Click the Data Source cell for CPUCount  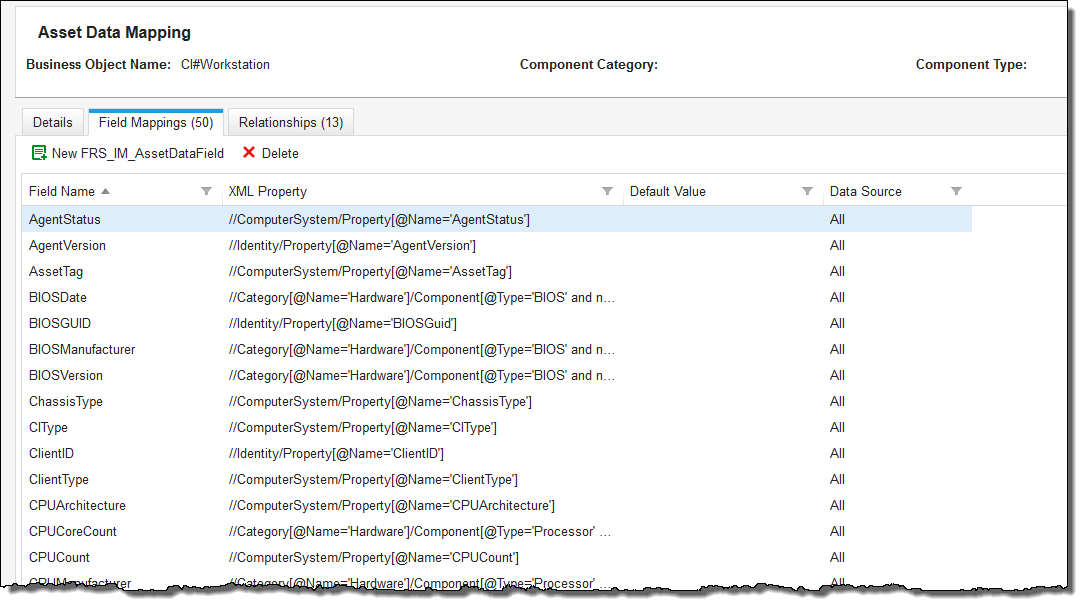[837, 557]
